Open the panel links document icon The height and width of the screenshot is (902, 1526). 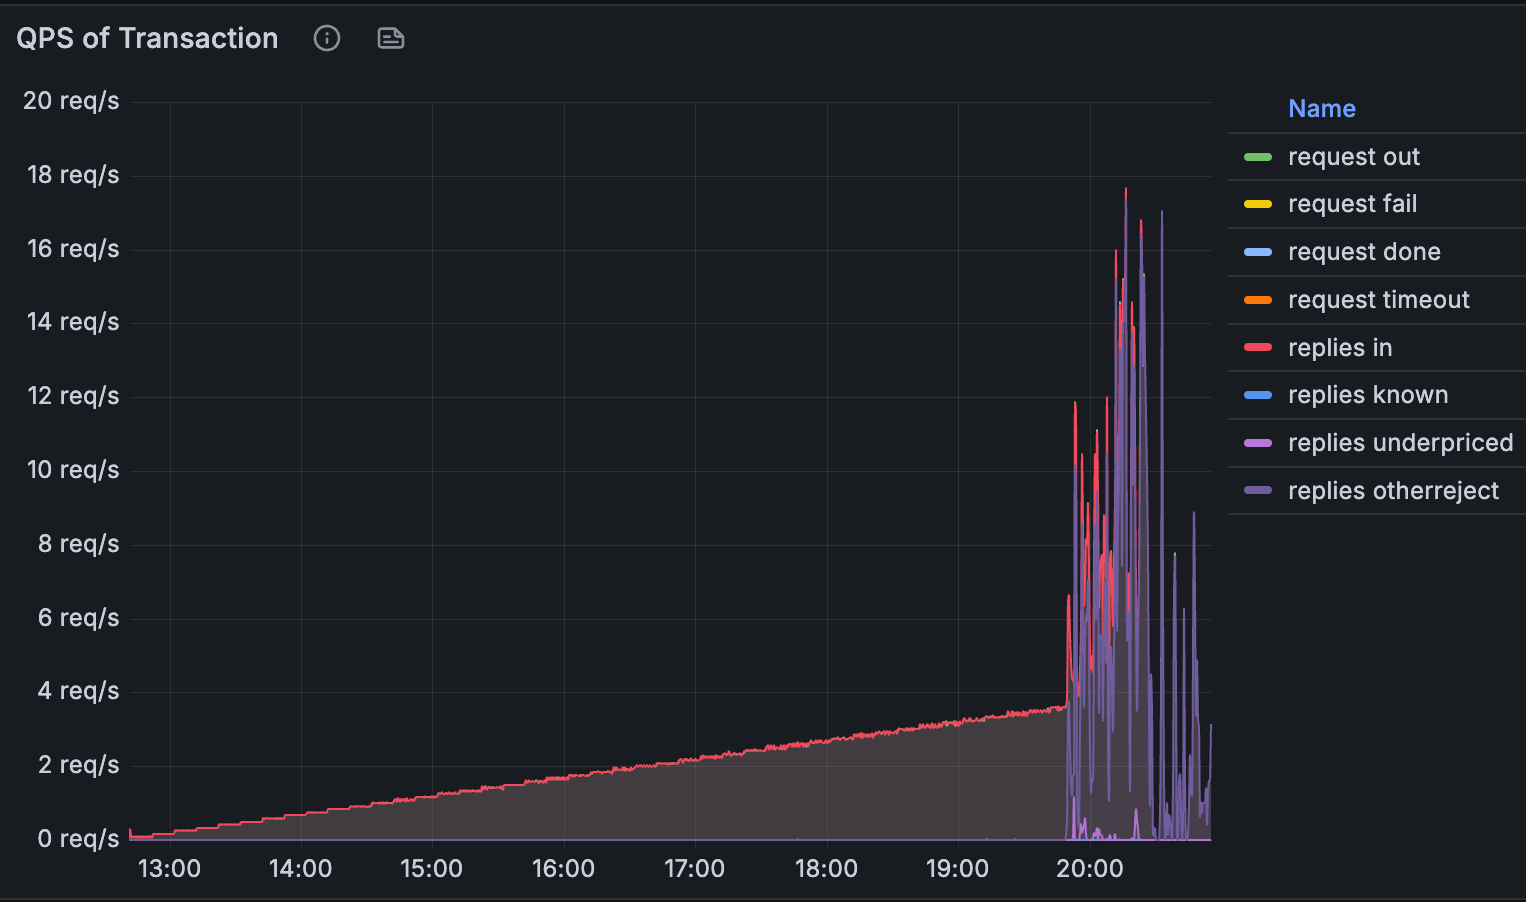pos(390,38)
